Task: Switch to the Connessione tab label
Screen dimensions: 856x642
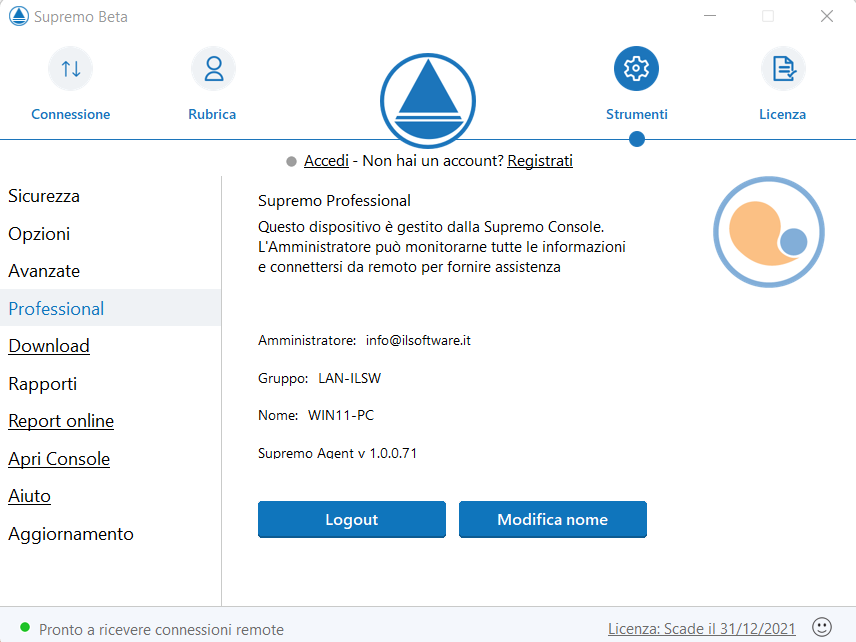Action: 70,114
